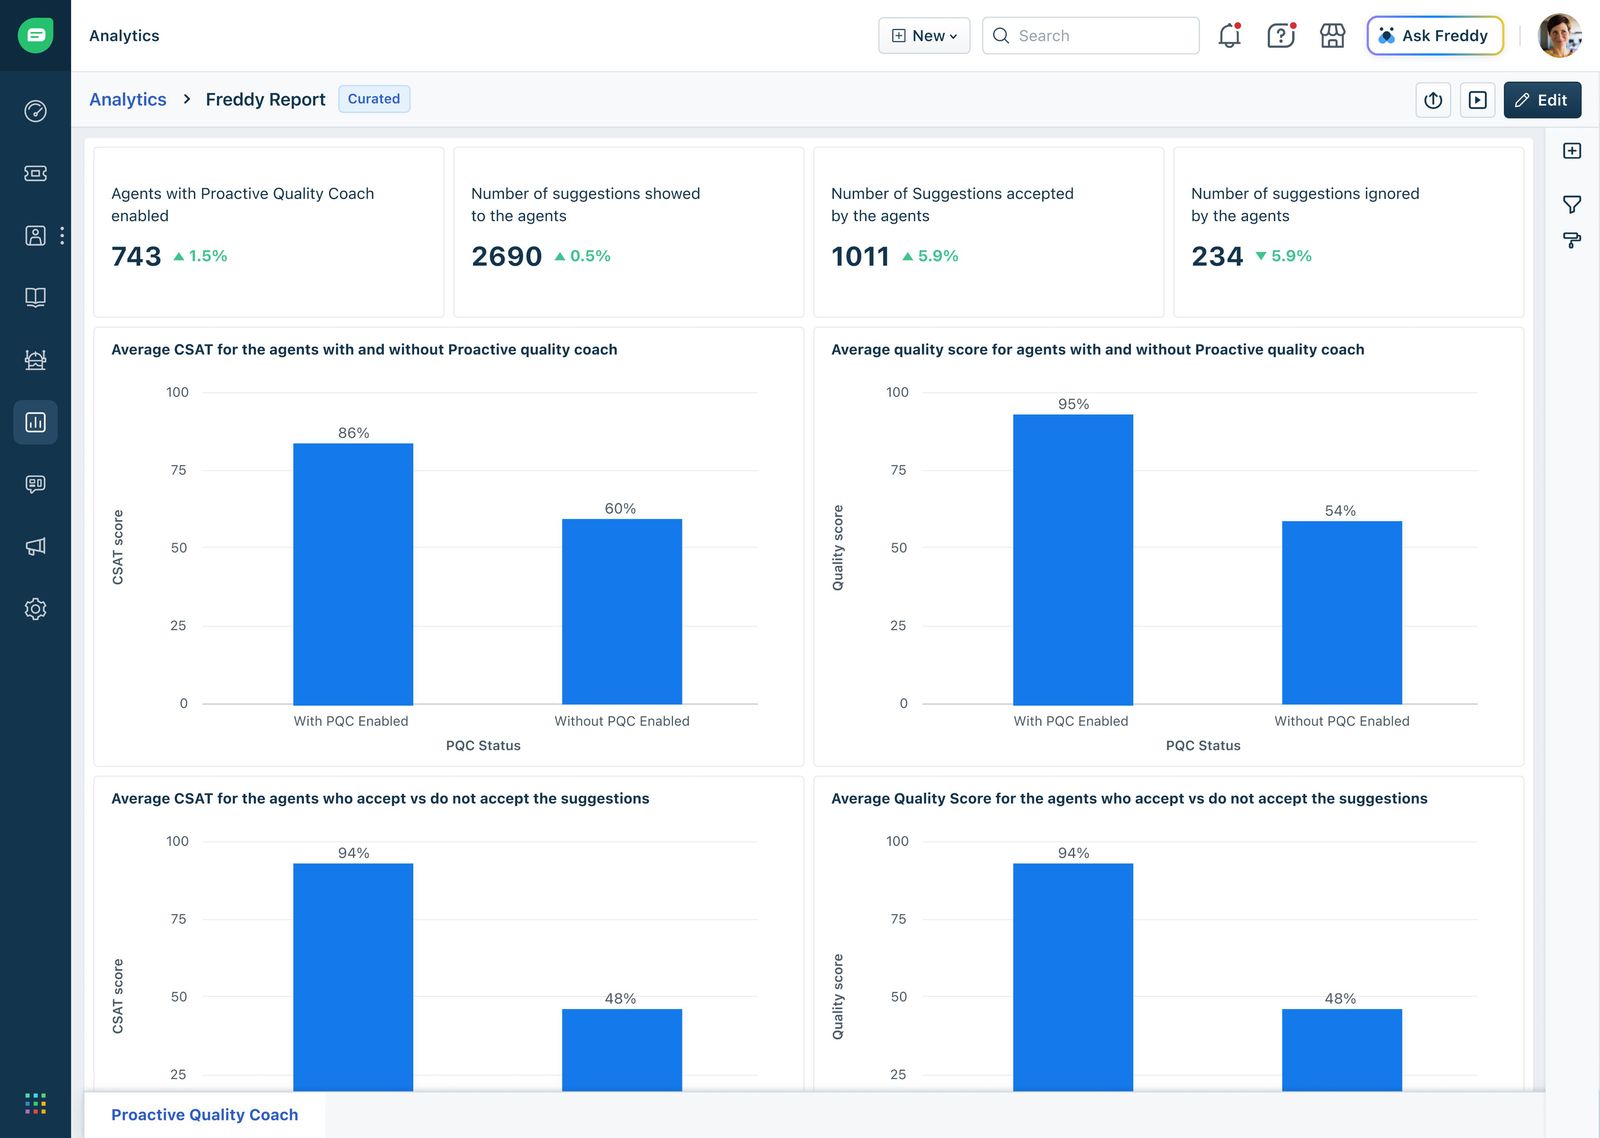Open the Tickets icon in sidebar
Image resolution: width=1600 pixels, height=1138 pixels.
(x=35, y=173)
